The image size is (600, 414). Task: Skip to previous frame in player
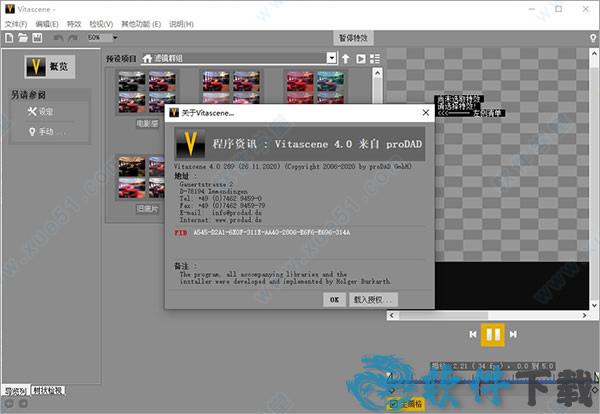[473, 333]
